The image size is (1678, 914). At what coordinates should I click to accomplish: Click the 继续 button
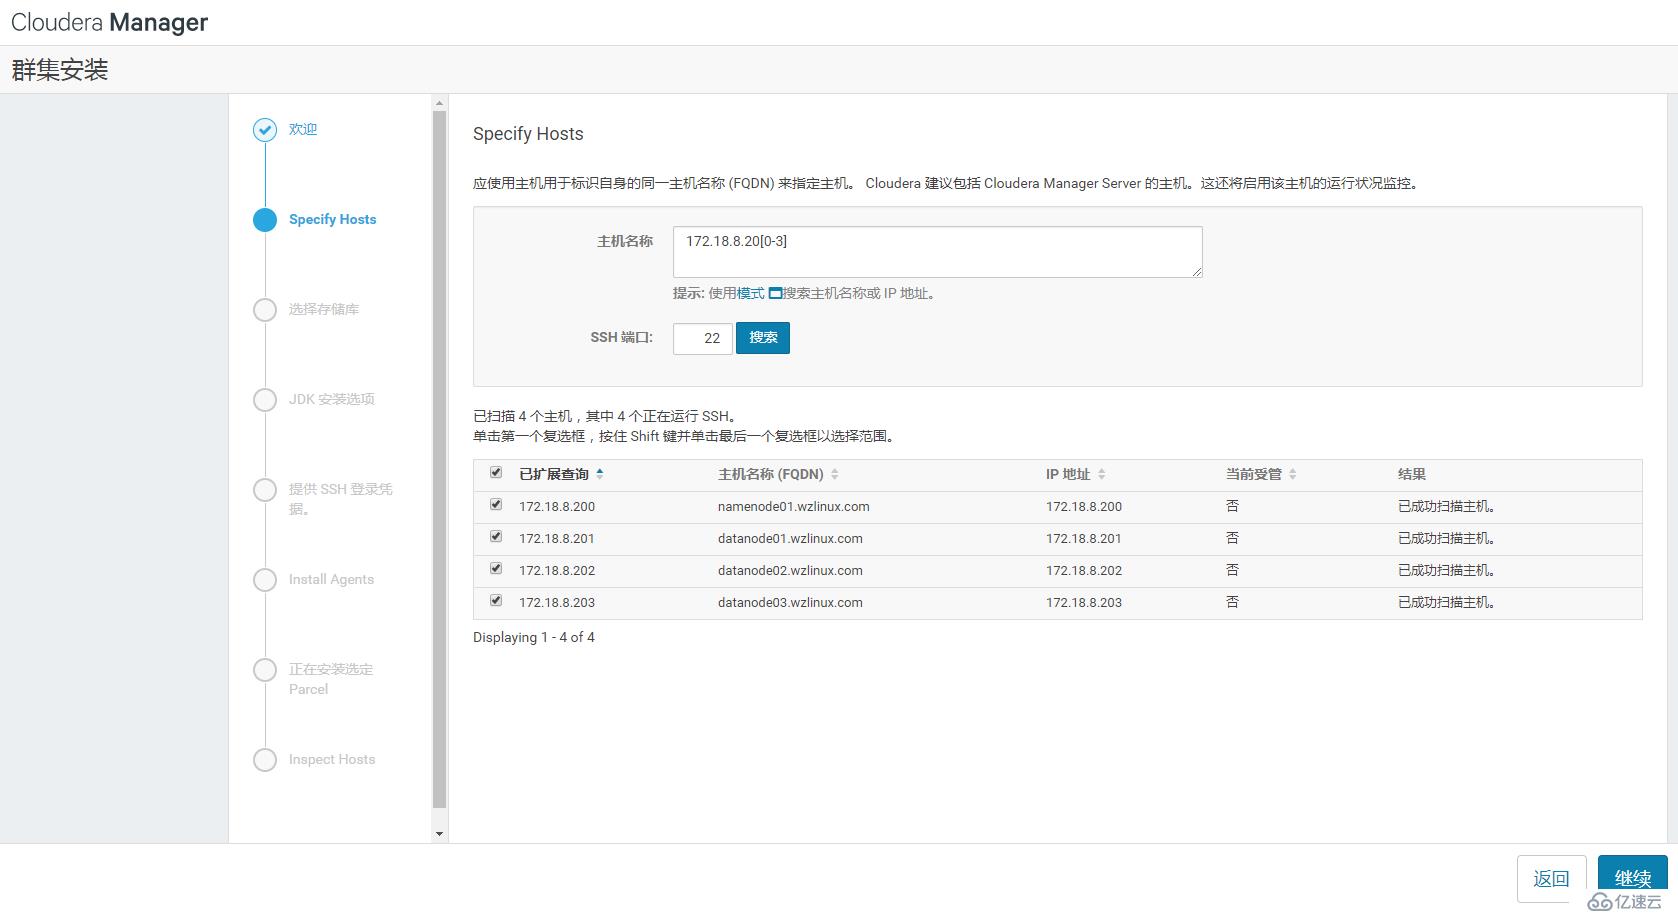pos(1632,878)
